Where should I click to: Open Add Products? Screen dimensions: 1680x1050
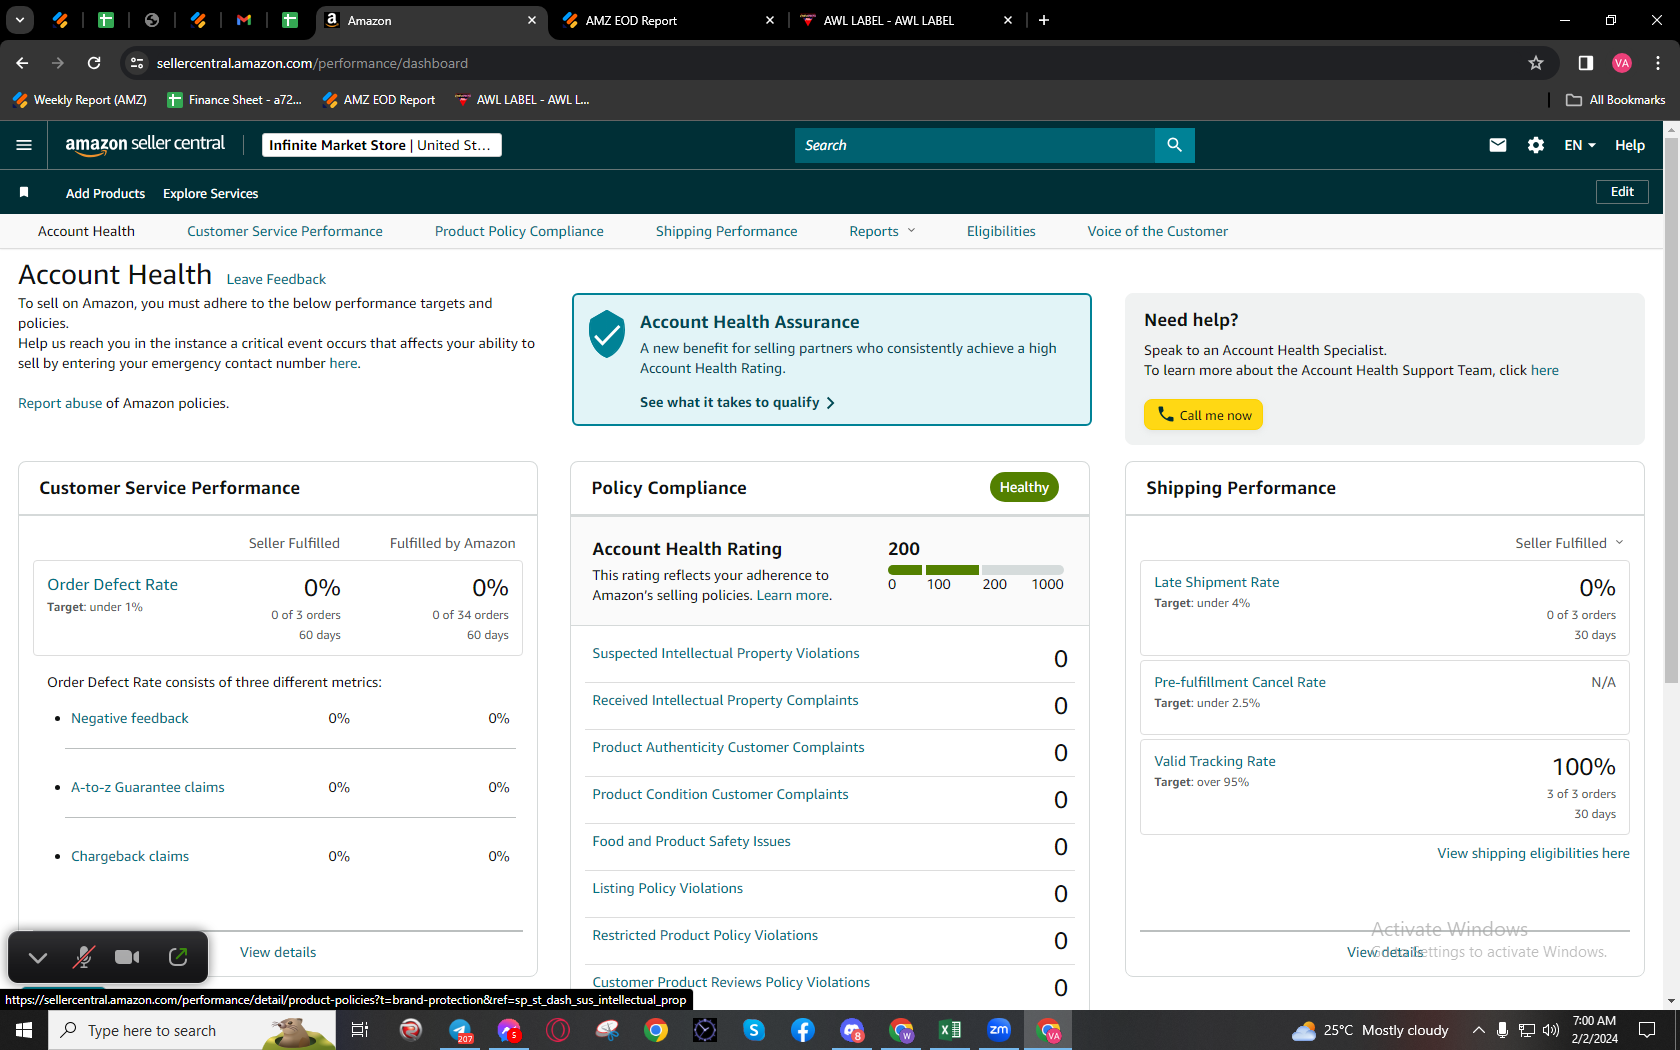coord(105,193)
